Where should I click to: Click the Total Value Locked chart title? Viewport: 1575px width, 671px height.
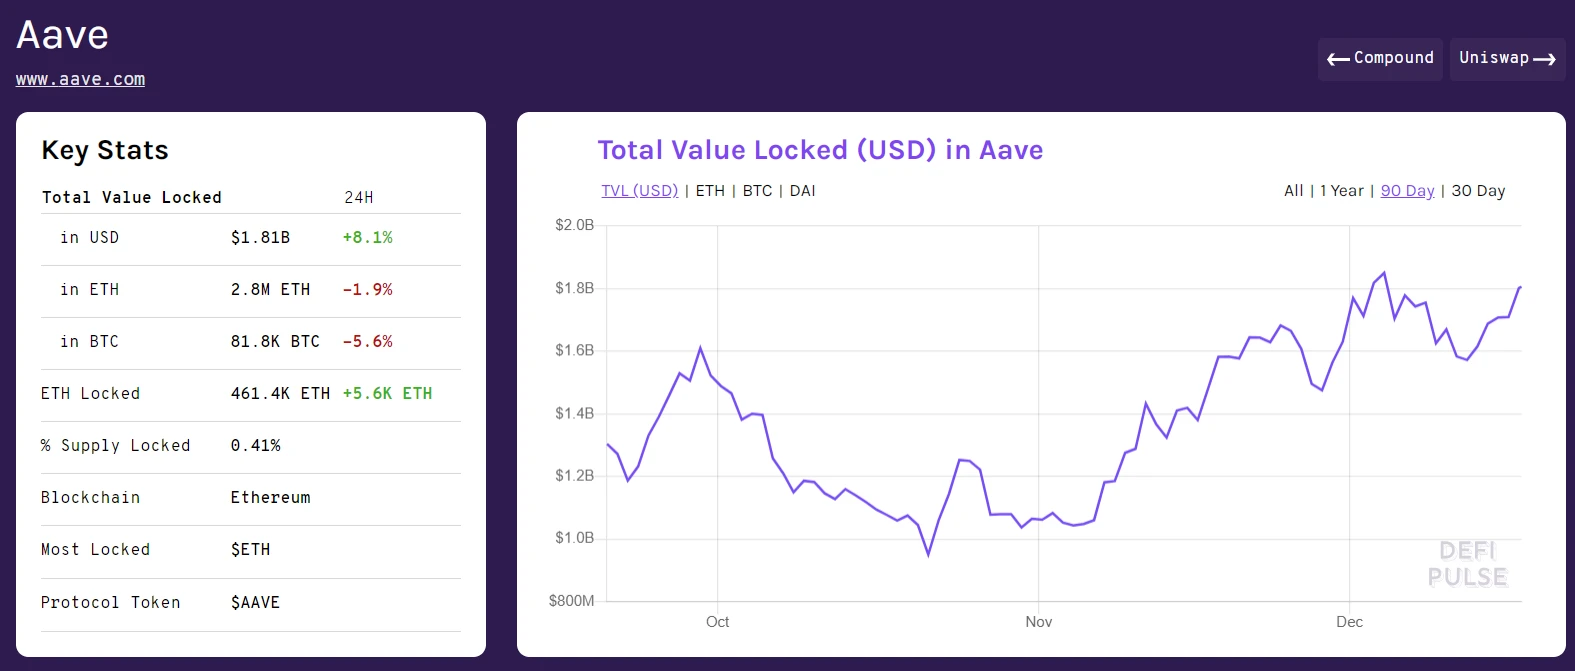[820, 149]
